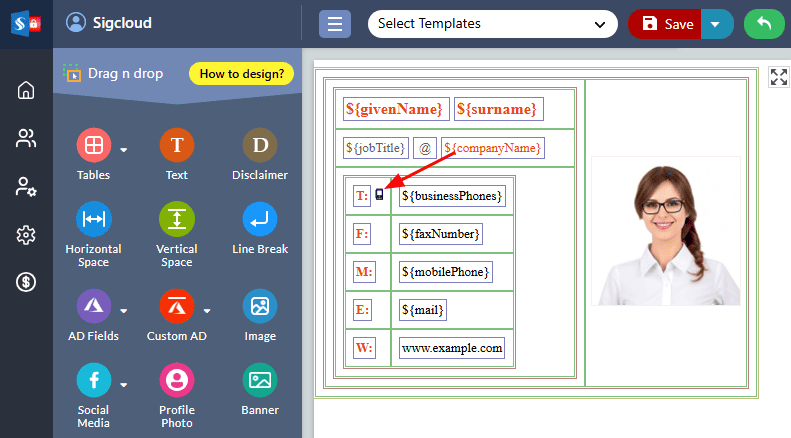Add a Disclaimer block
791x438 pixels.
pyautogui.click(x=259, y=146)
